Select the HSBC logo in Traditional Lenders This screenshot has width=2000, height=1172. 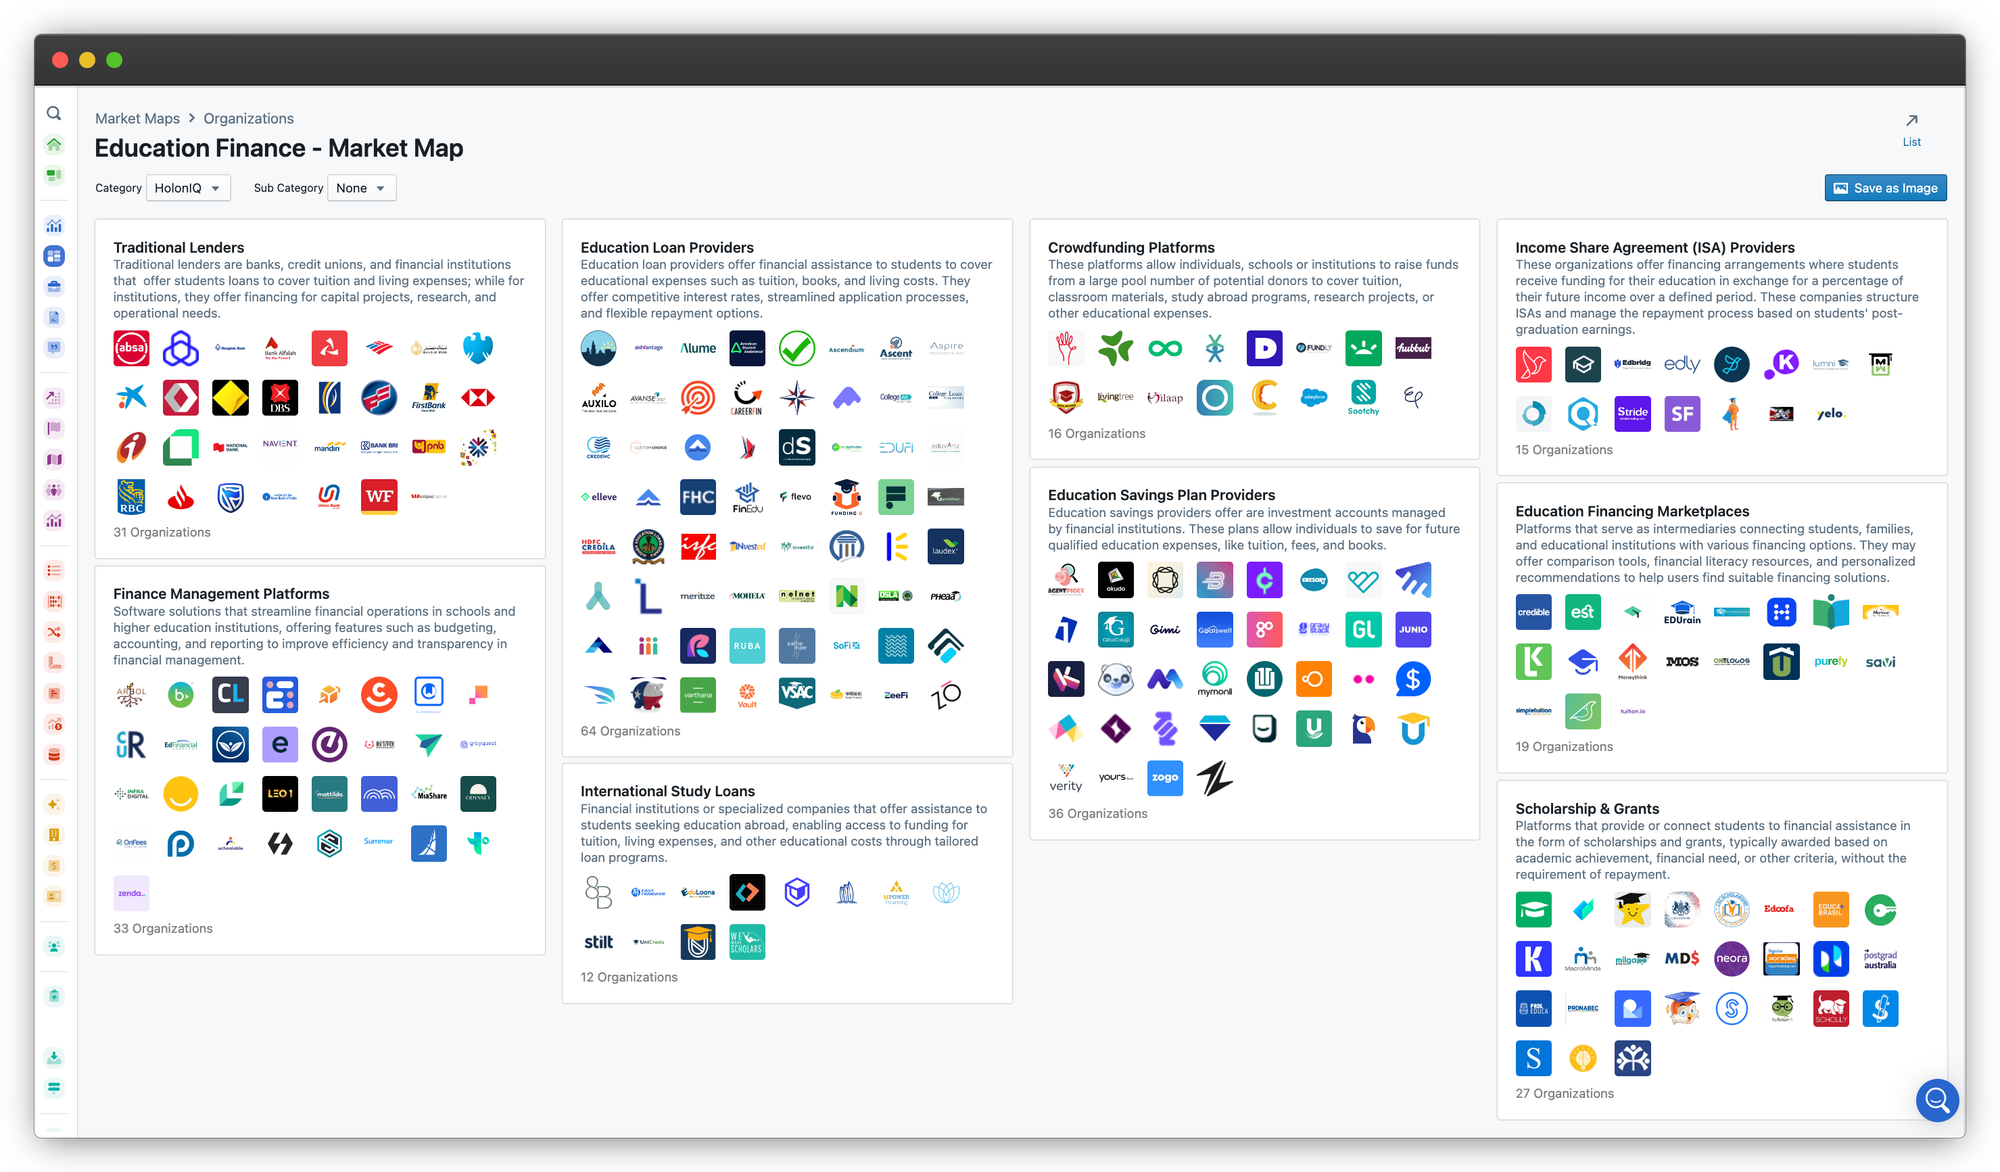pos(478,398)
